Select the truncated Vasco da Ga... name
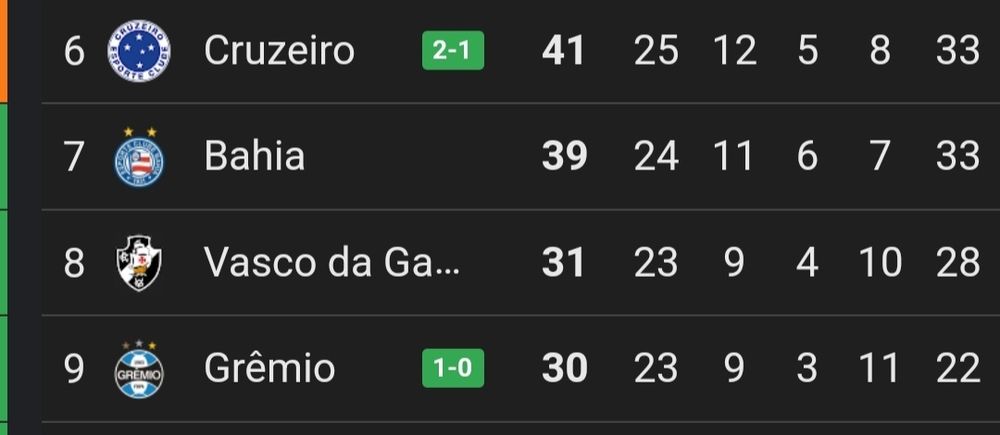The height and width of the screenshot is (435, 1000). coord(332,262)
